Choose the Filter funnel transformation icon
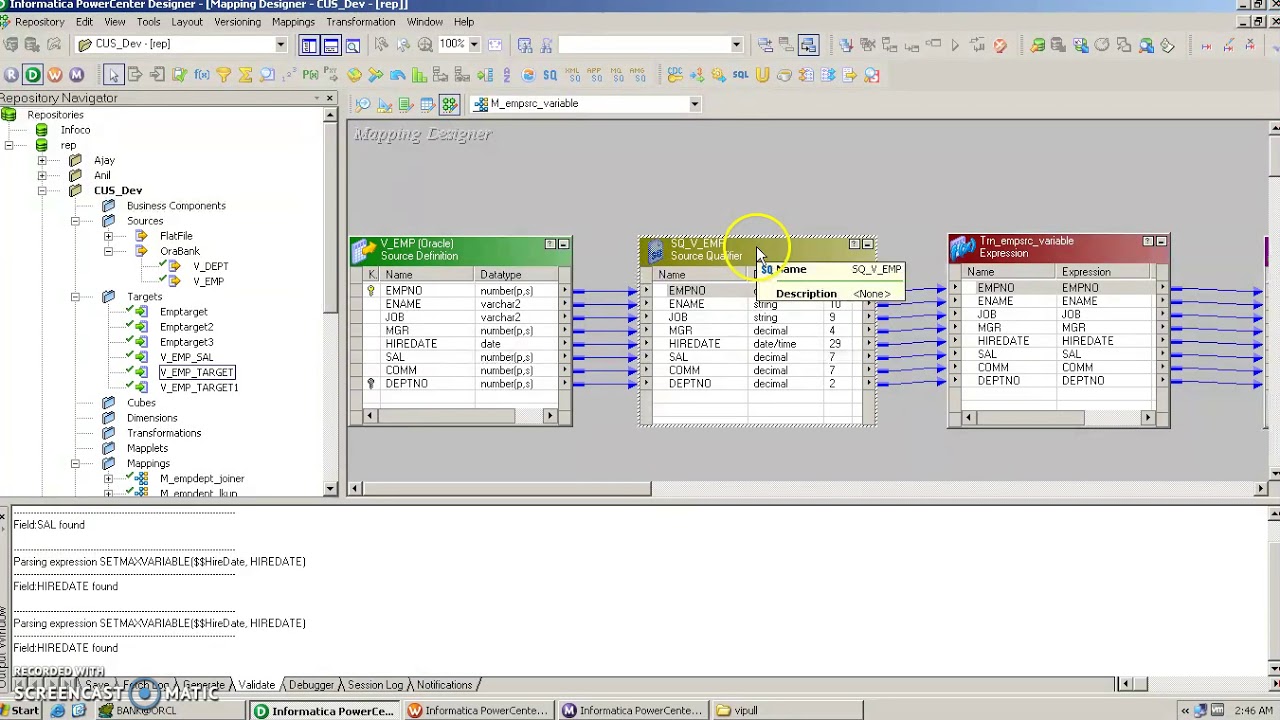 pyautogui.click(x=224, y=75)
